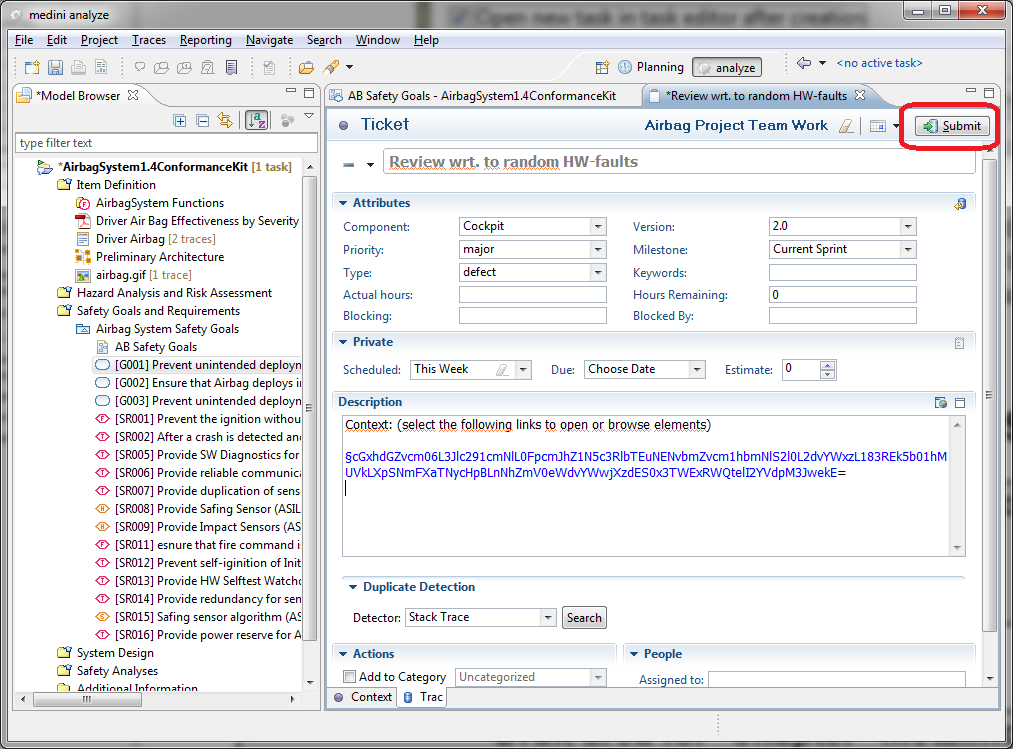The height and width of the screenshot is (749, 1013).
Task: Switch to the analyze perspective
Action: [727, 68]
